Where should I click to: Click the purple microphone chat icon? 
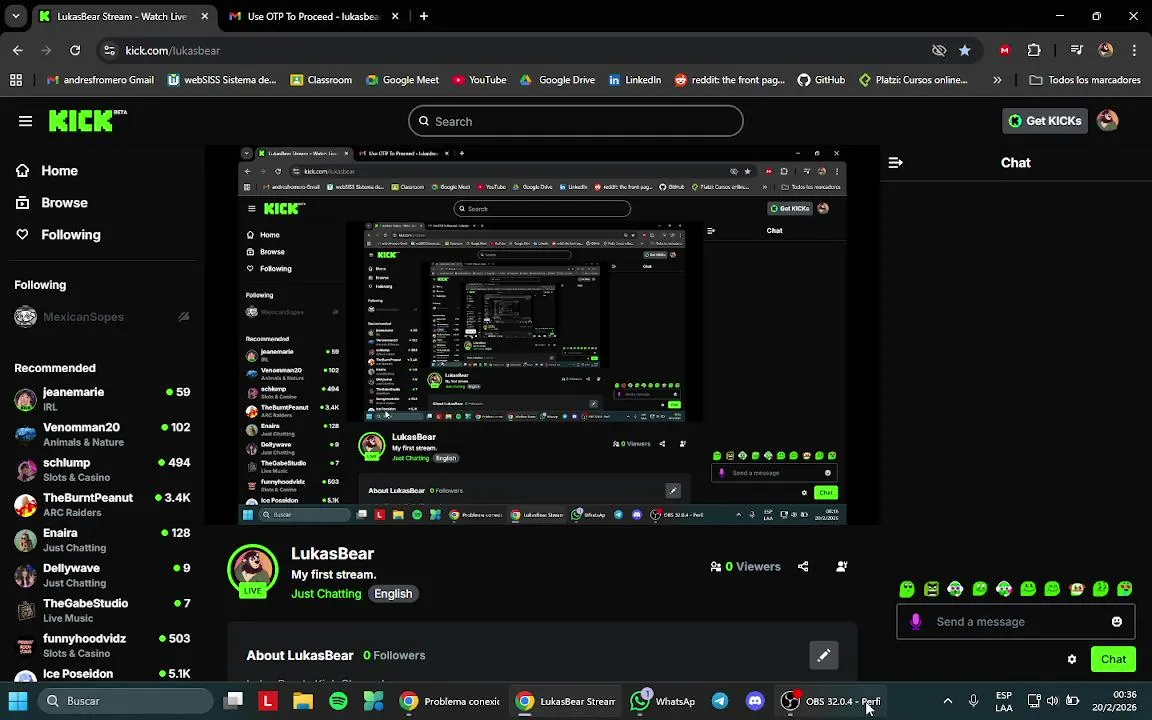pyautogui.click(x=915, y=622)
